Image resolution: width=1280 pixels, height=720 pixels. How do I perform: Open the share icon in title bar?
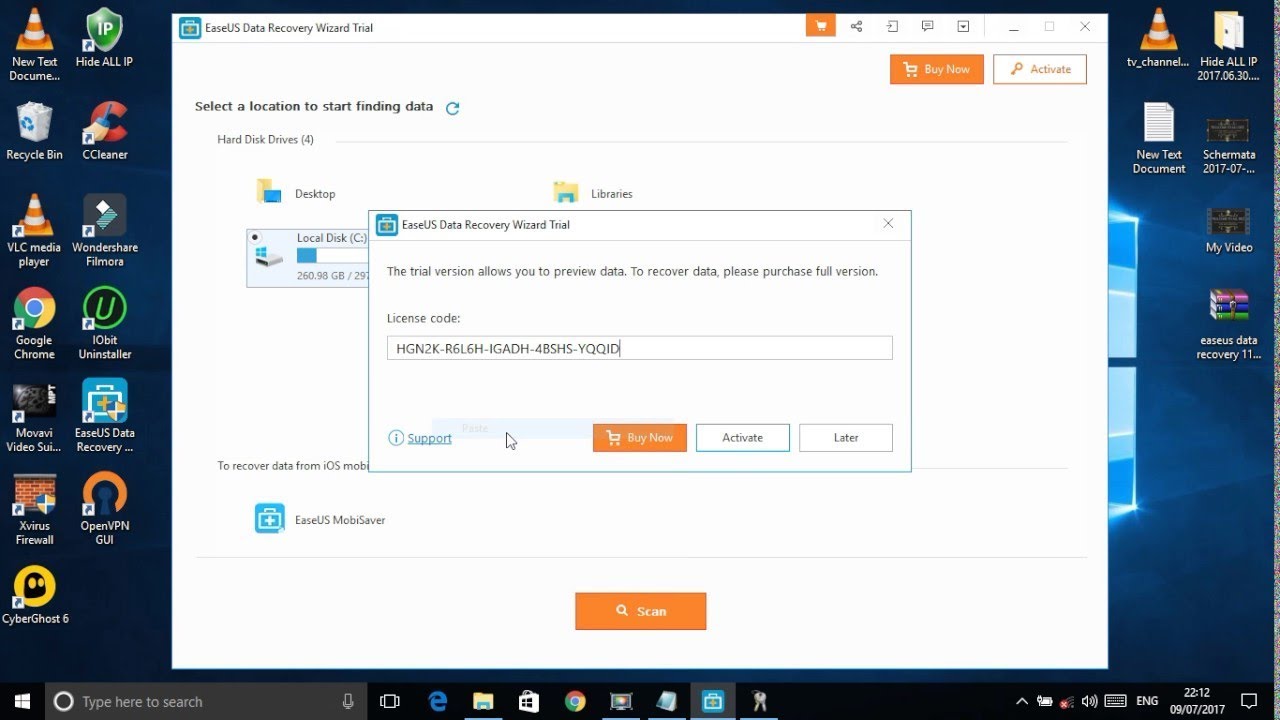pos(856,27)
